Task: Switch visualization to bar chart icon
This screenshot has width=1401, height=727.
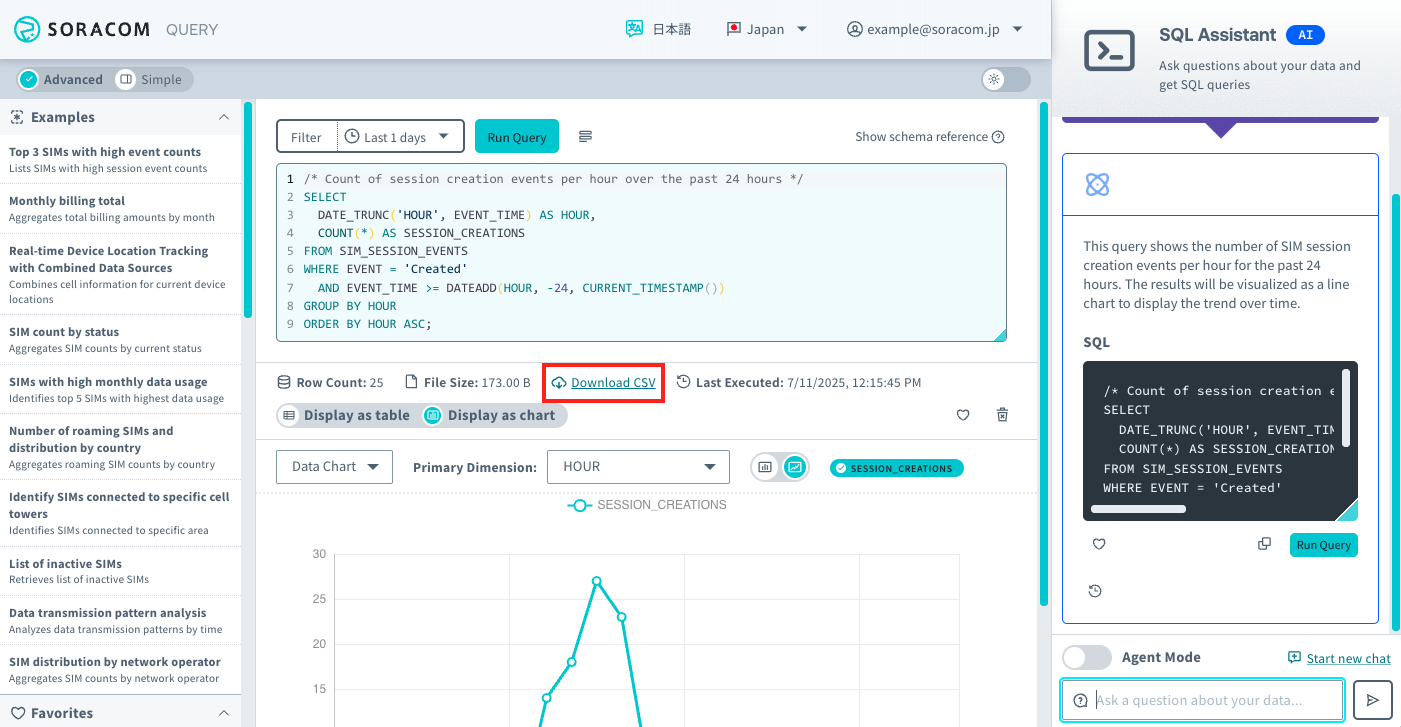Action: (764, 467)
